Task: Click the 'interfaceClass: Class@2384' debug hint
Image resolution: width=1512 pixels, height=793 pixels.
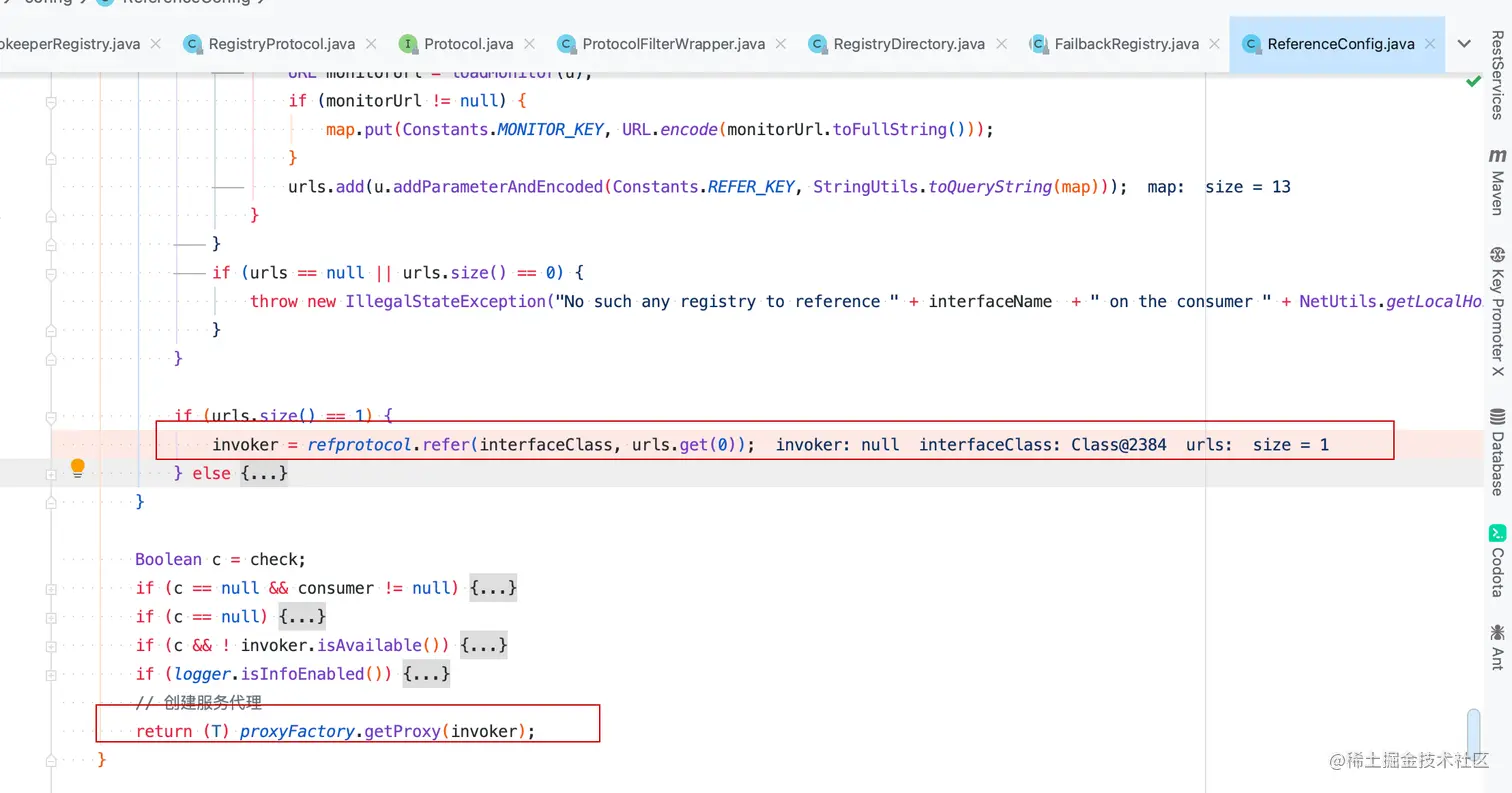Action: coord(1043,445)
